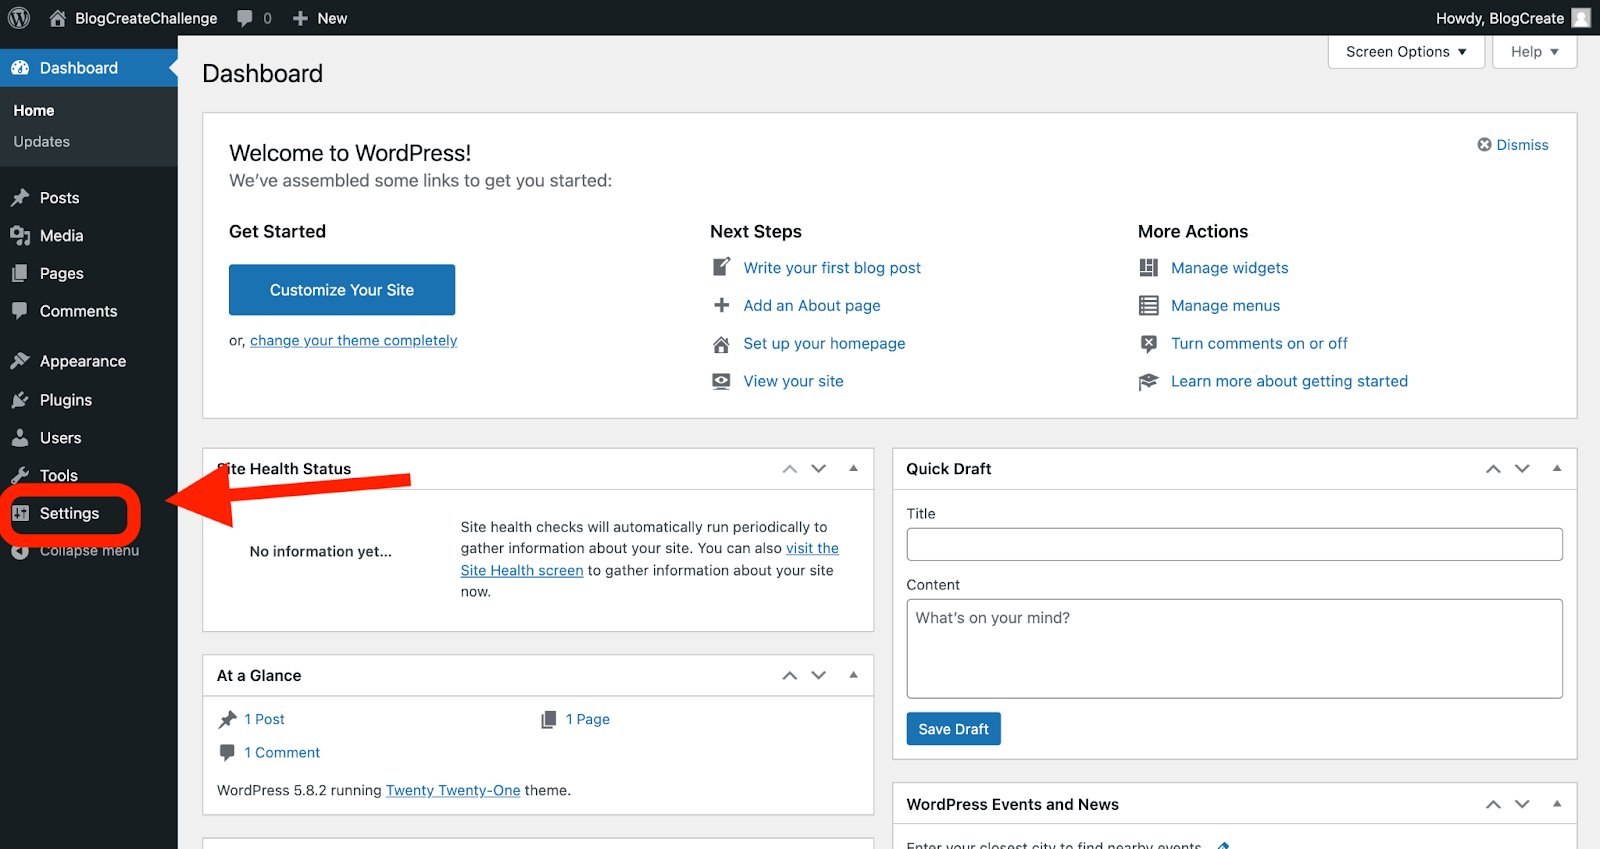This screenshot has width=1600, height=849.
Task: Click the What's on your mind content box
Action: [x=1234, y=648]
